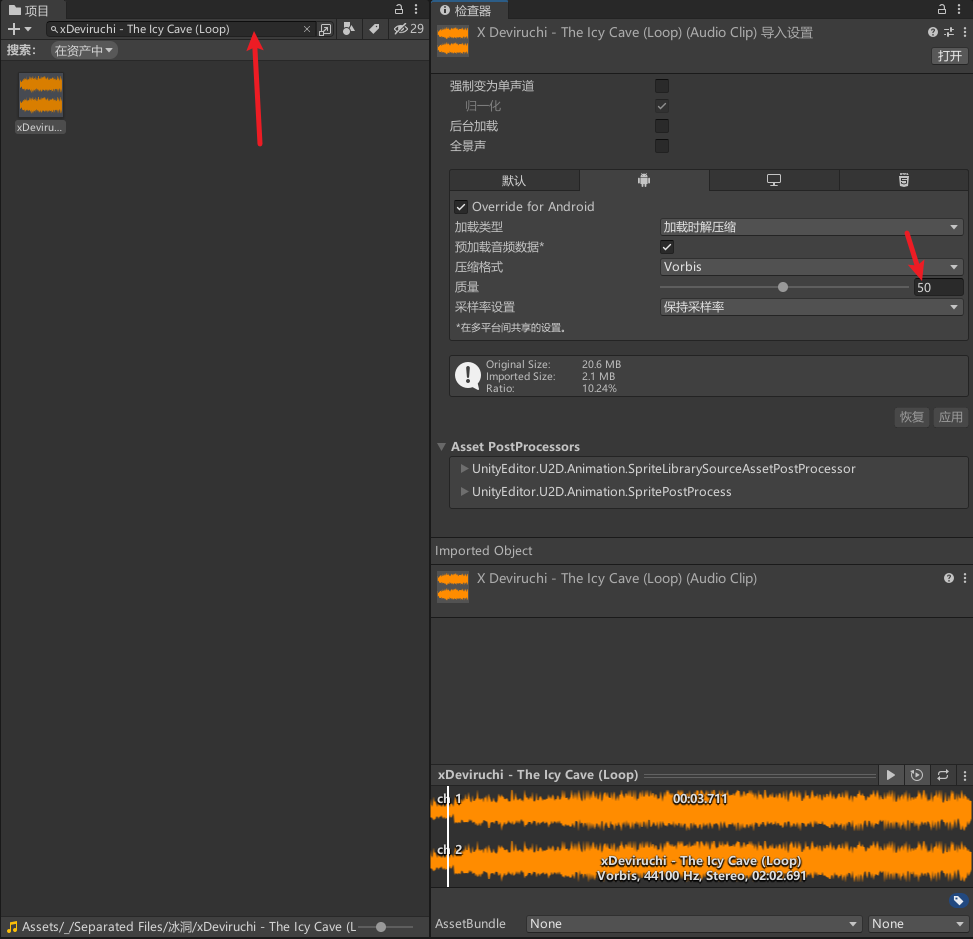Click the info warning icon beside sizes
This screenshot has width=973, height=939.
tap(467, 375)
